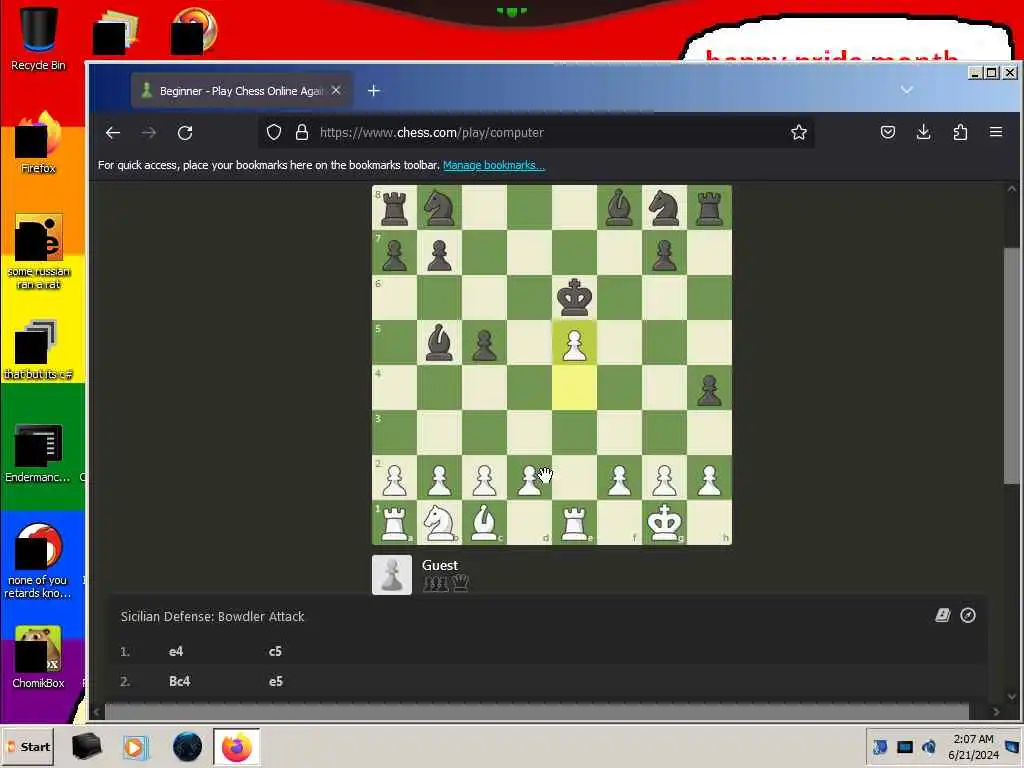Screen dimensions: 1024x768
Task: Jump to black's e5 in move list
Action: coord(276,681)
